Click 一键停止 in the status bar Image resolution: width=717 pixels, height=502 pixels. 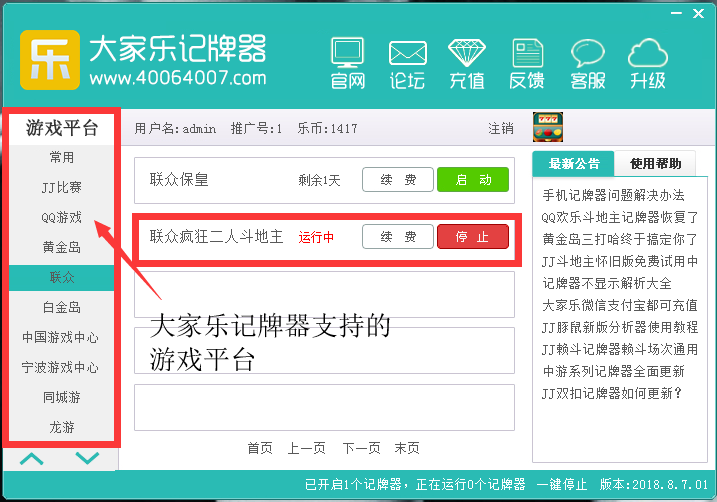click(x=562, y=484)
